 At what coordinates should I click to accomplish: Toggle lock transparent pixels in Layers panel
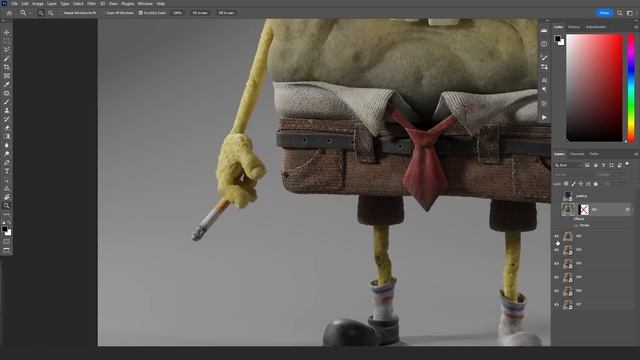[x=566, y=184]
